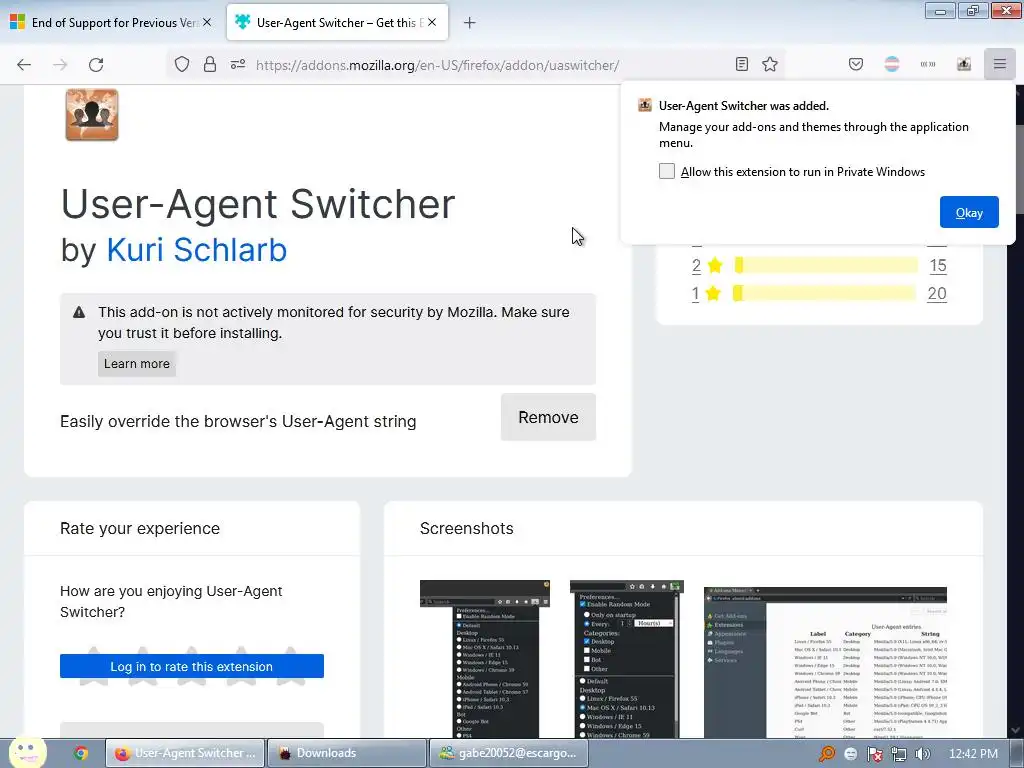The image size is (1024, 768).
Task: Click the page scrollbar down arrow
Action: point(1016,730)
